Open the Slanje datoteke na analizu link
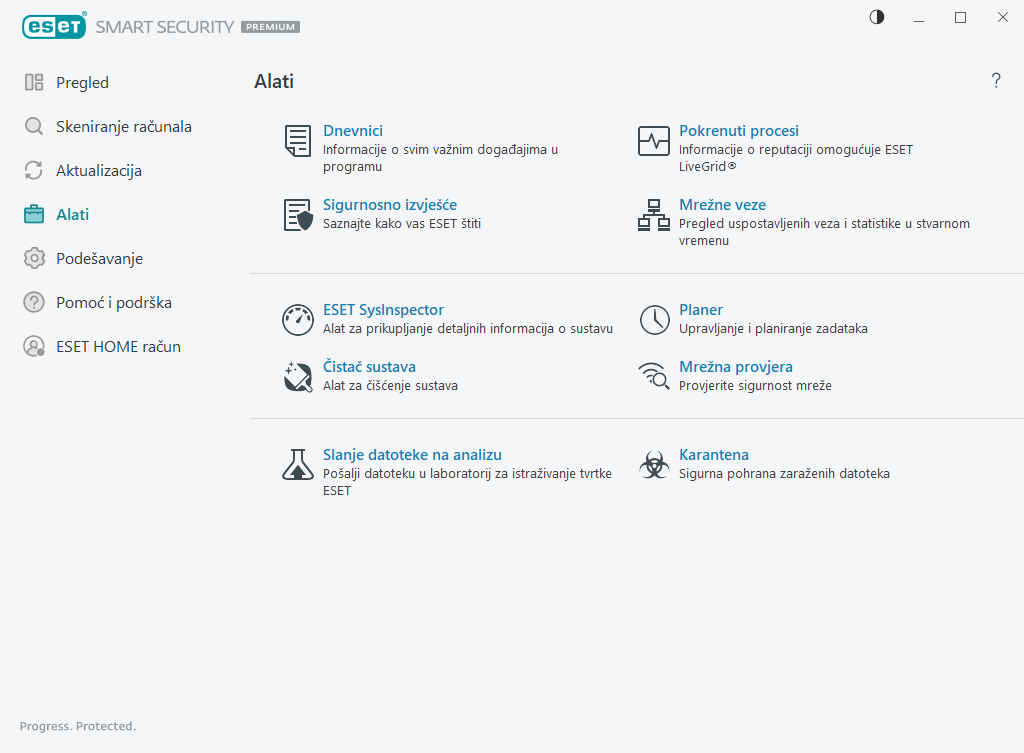 (412, 455)
